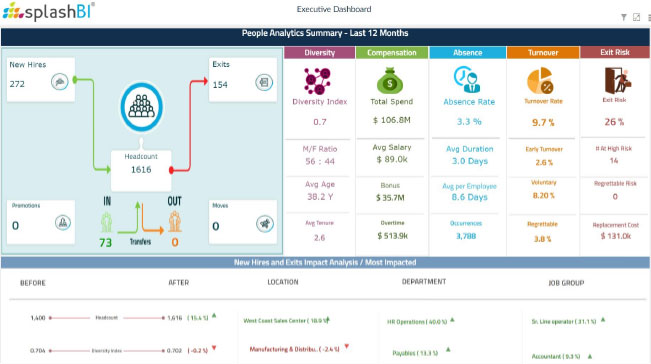Click red down arrow beside Diversity Index -0.2%
This screenshot has width=651, height=364.
(214, 348)
